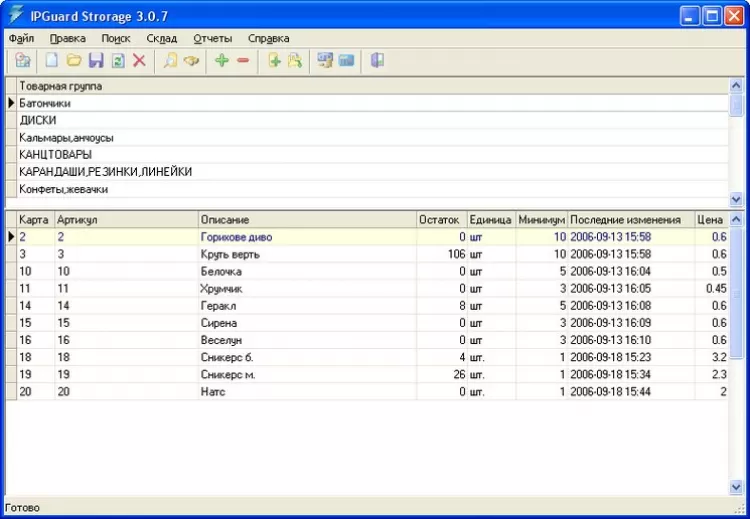Click the Описание column header
This screenshot has width=750, height=519.
(225, 220)
